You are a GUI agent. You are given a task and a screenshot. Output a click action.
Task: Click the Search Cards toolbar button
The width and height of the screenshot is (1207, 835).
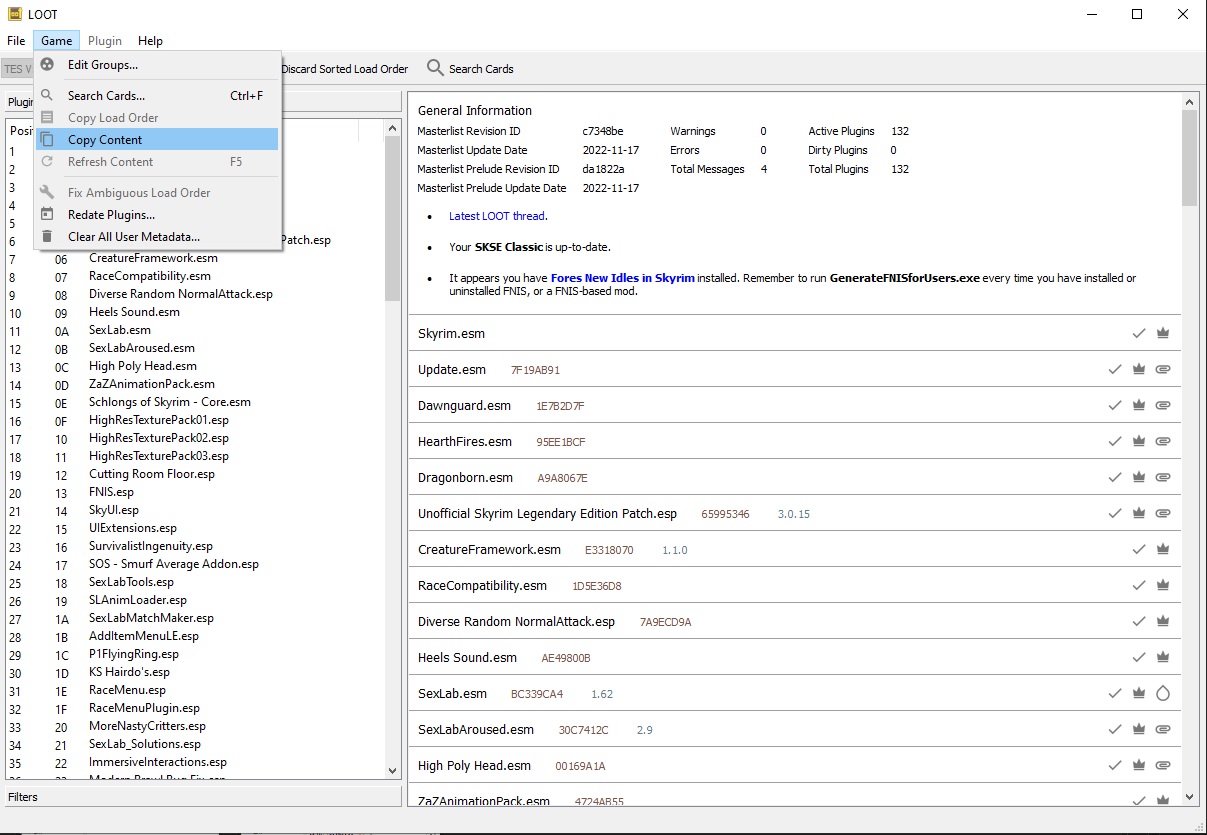(470, 69)
